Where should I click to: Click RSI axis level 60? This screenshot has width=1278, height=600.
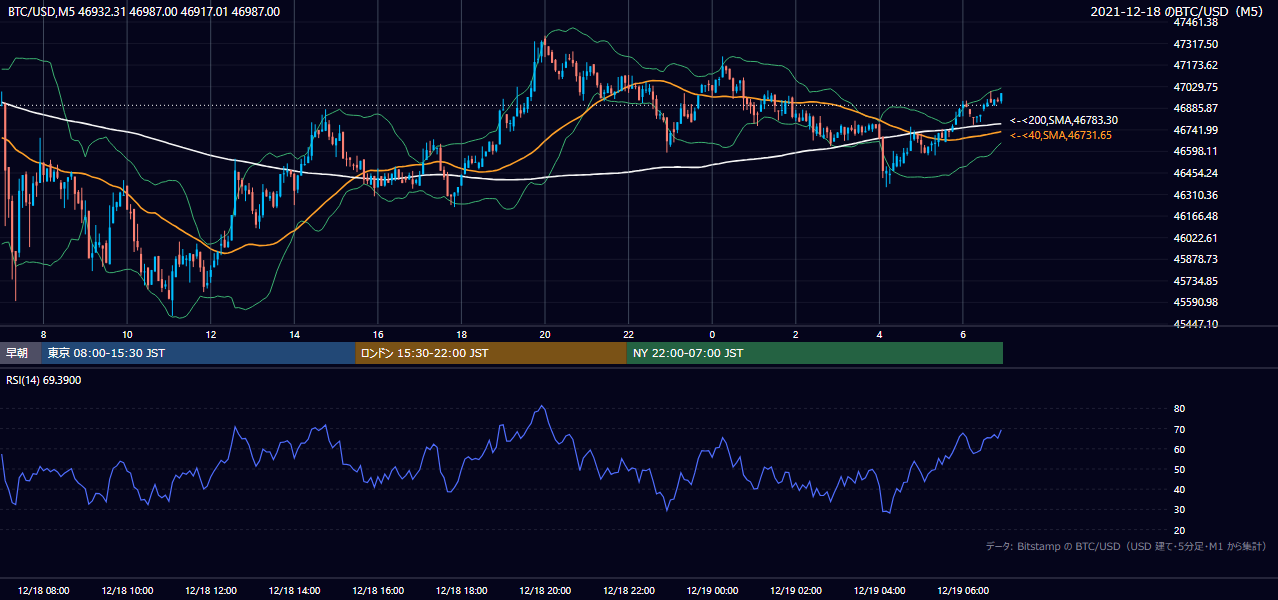click(x=1179, y=449)
